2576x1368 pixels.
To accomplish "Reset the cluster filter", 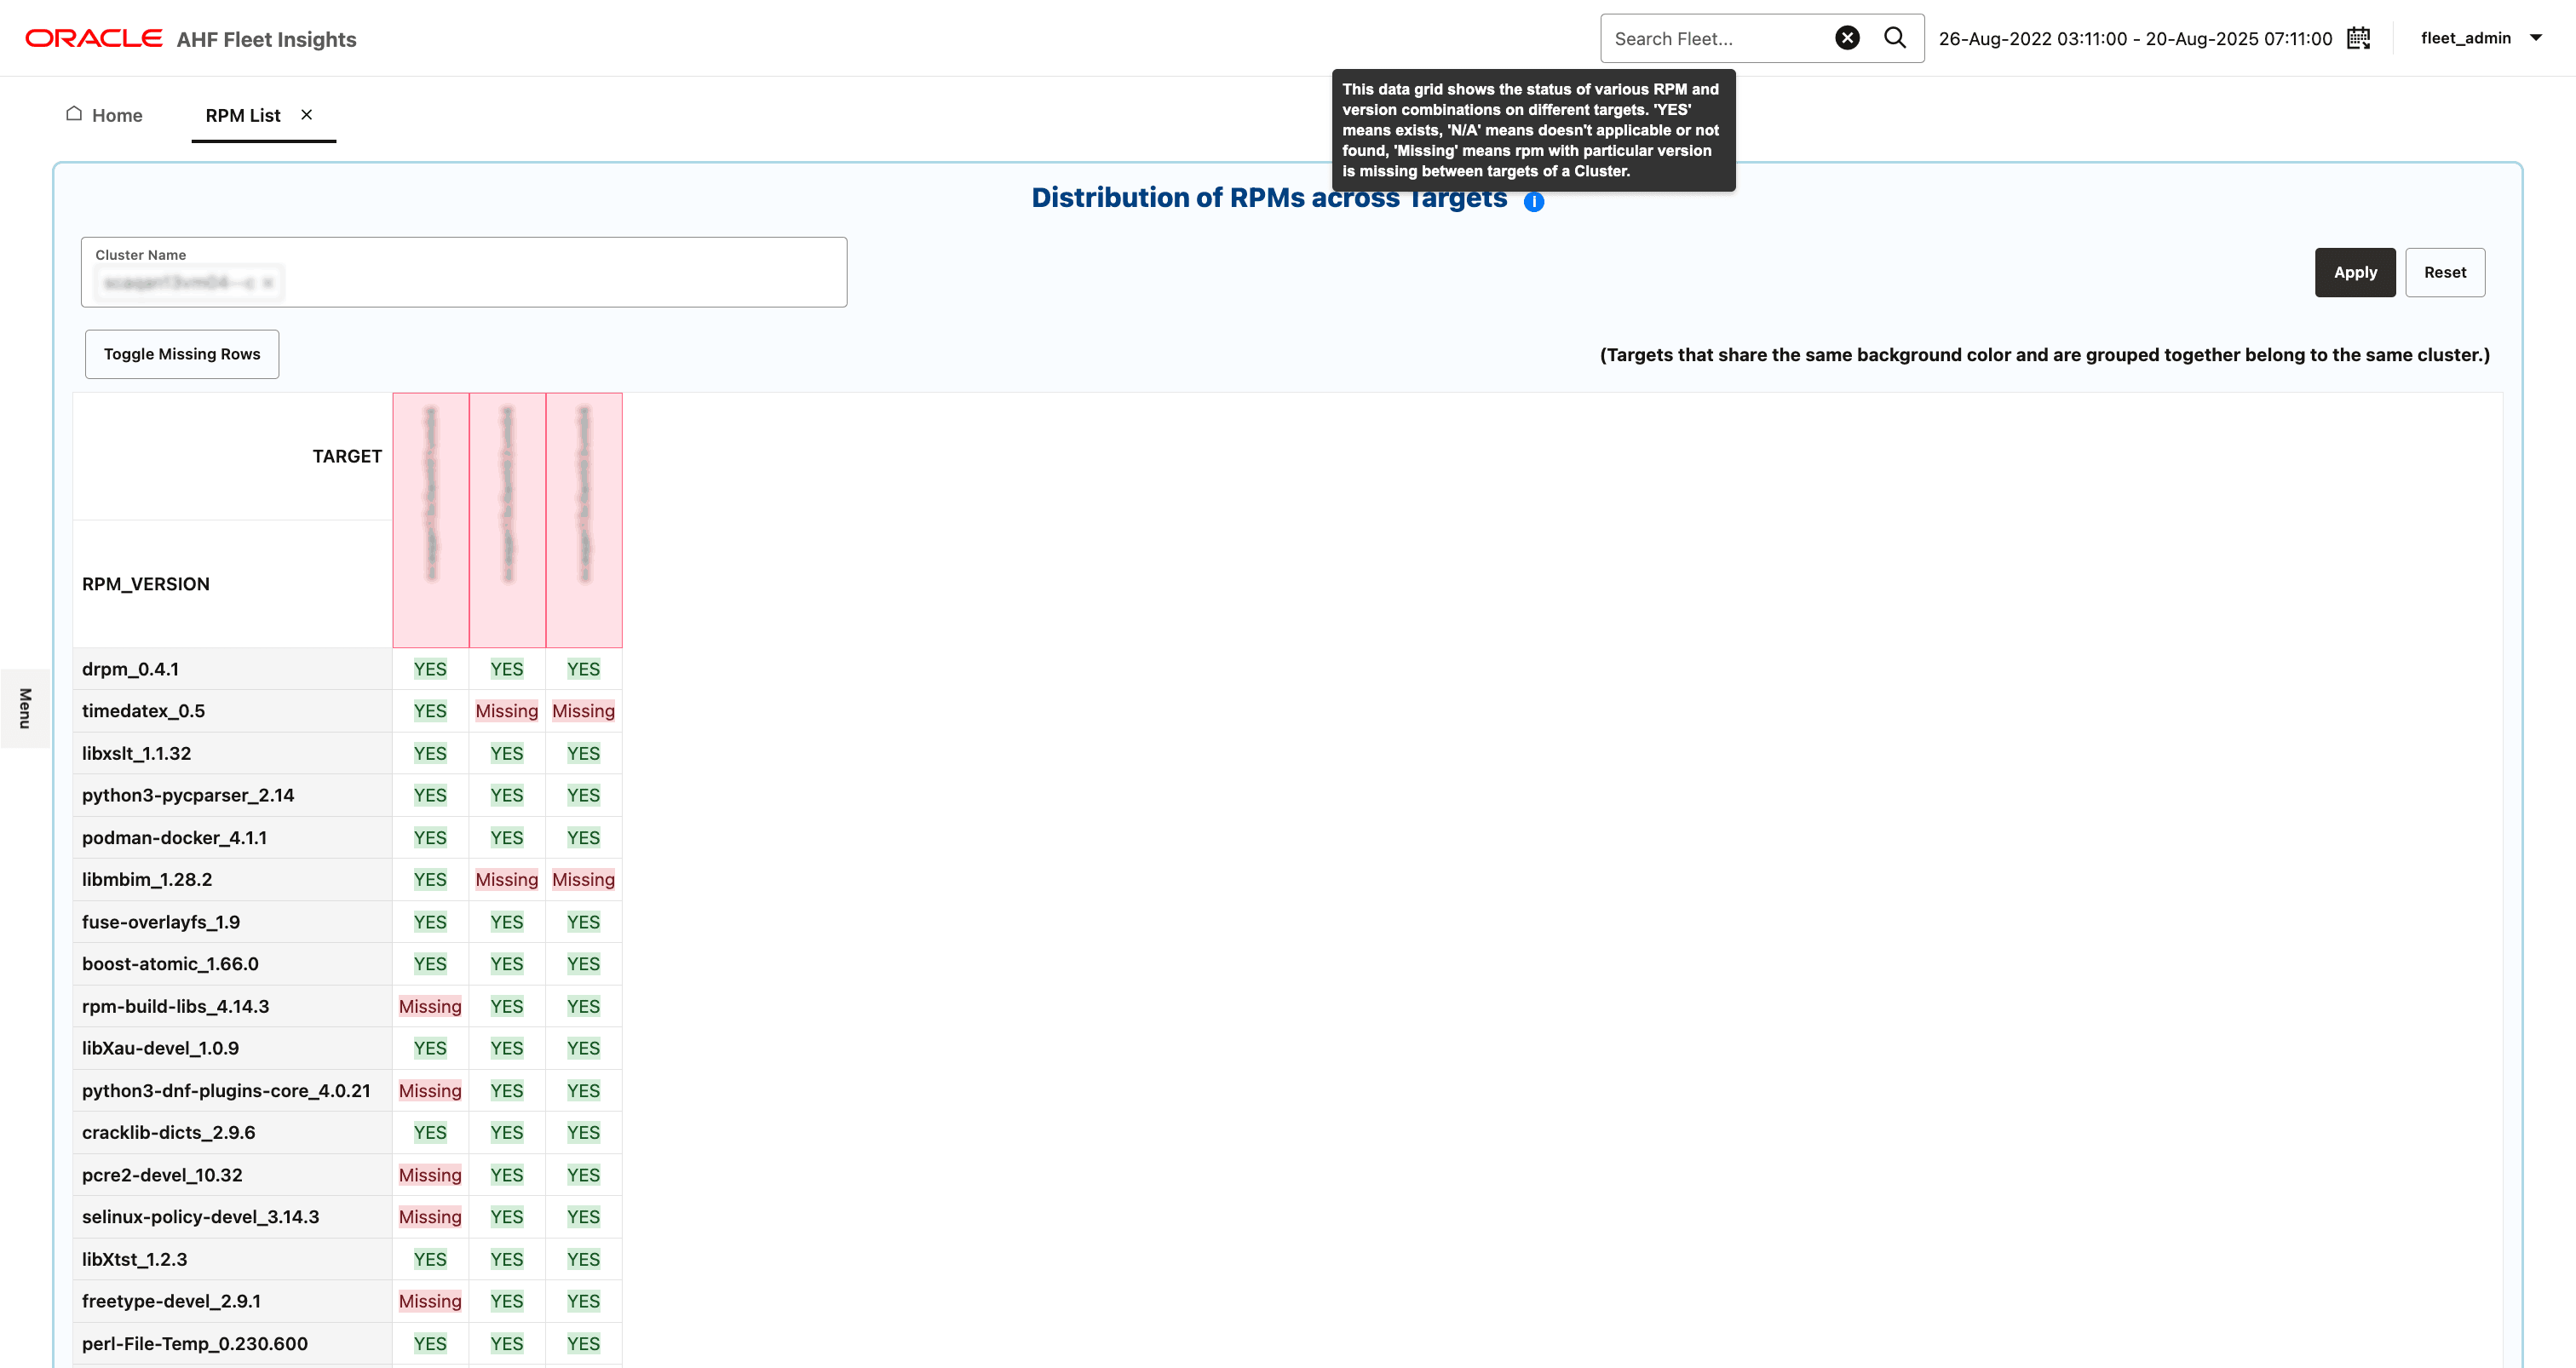I will pyautogui.click(x=2445, y=272).
